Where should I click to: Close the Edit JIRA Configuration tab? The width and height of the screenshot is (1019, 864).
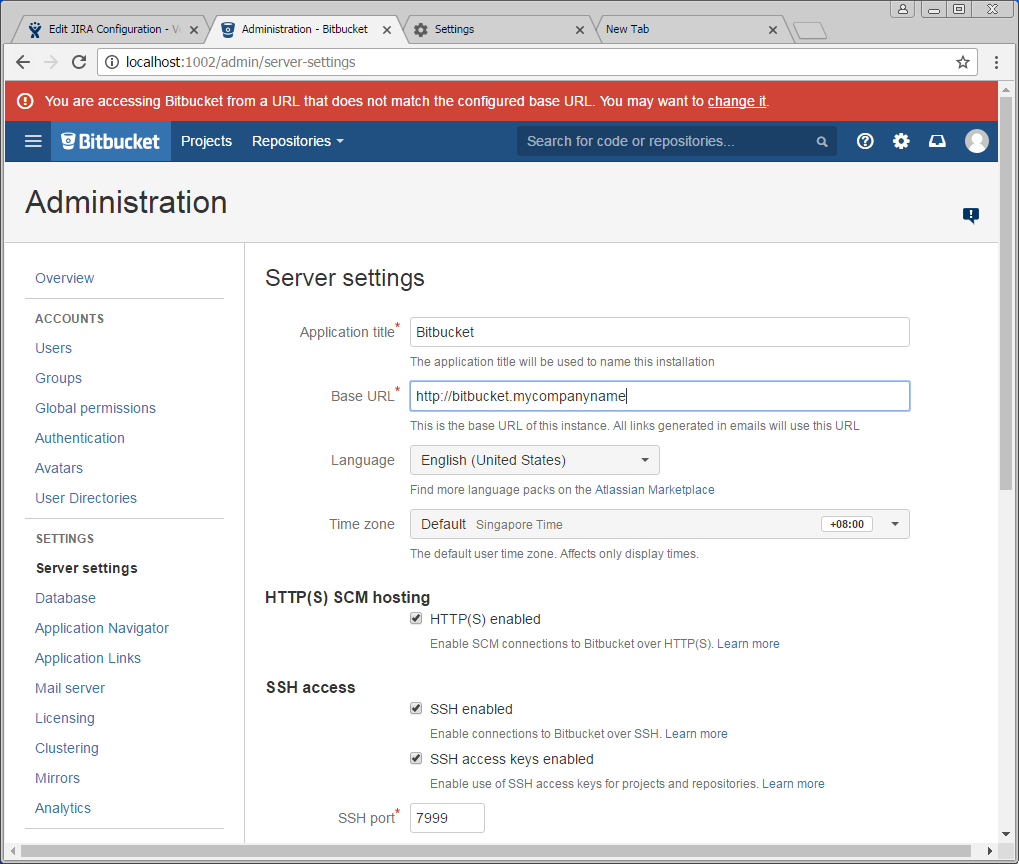pos(194,30)
